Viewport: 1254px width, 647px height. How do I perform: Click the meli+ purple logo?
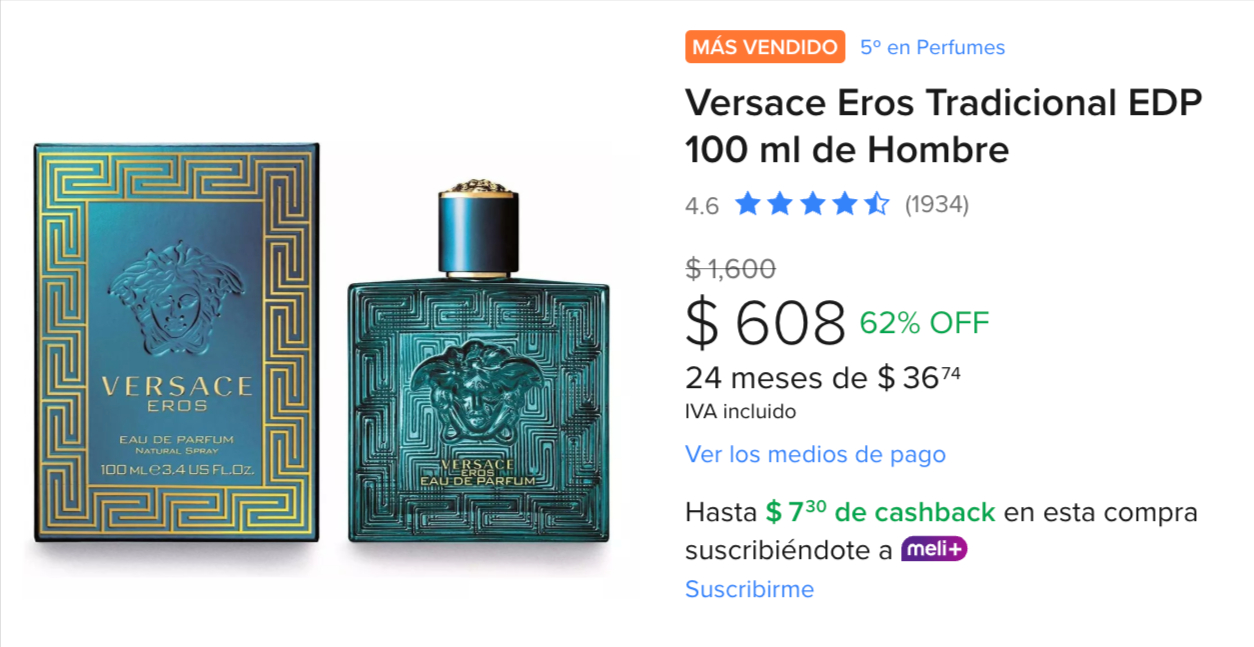pos(934,549)
